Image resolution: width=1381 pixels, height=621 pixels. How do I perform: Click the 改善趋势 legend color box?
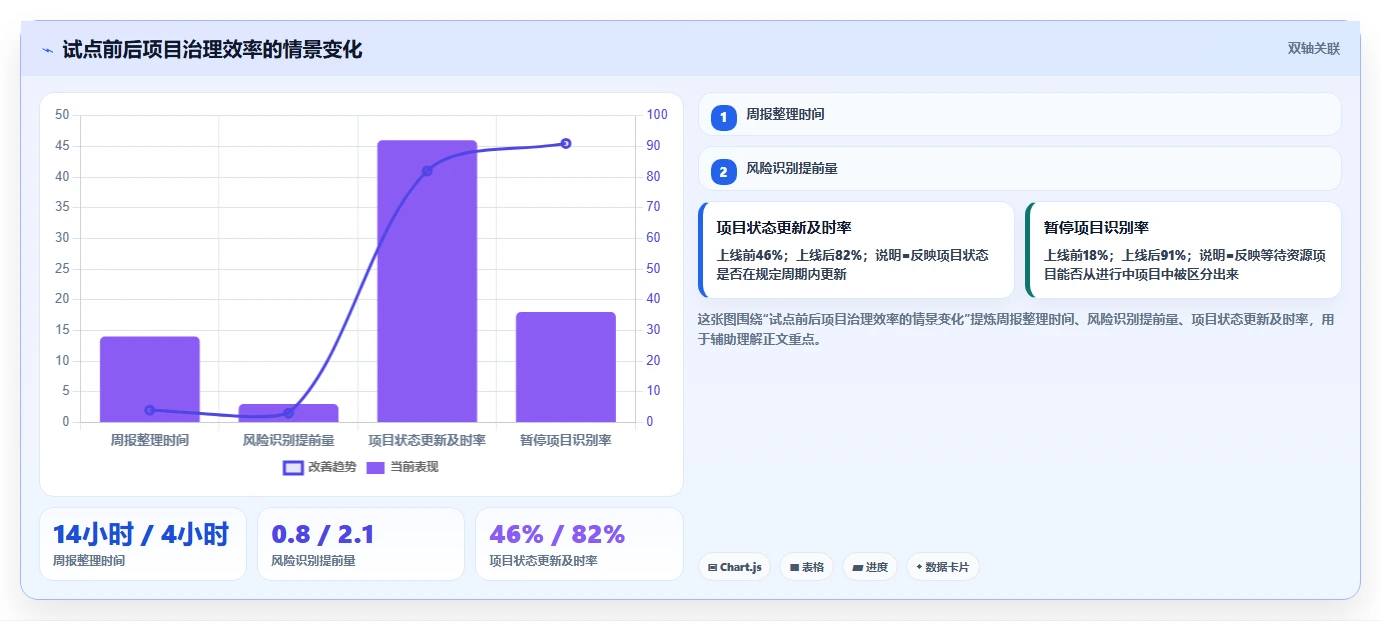293,467
